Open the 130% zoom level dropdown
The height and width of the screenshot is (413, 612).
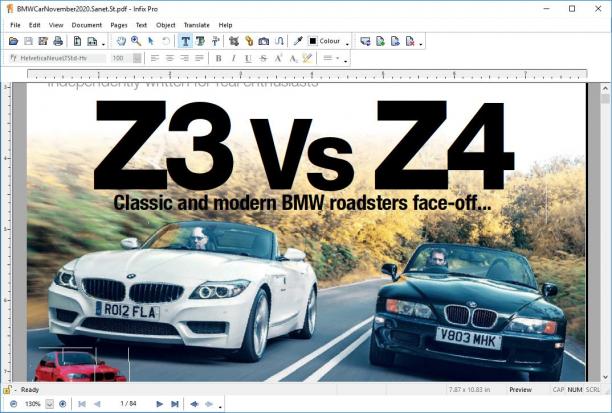50,404
